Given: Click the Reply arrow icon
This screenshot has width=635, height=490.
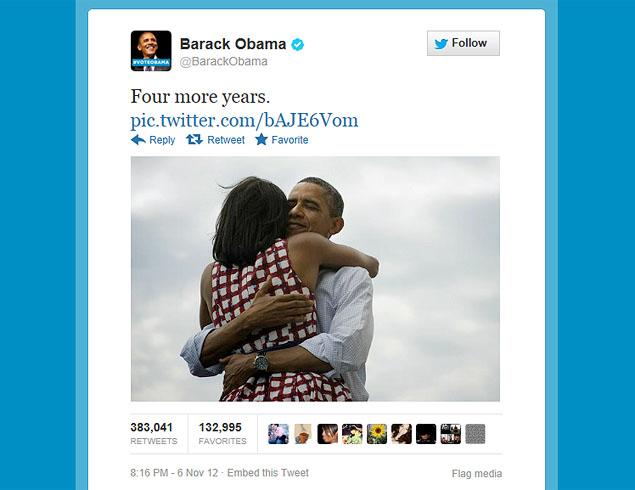Looking at the screenshot, I should [138, 140].
